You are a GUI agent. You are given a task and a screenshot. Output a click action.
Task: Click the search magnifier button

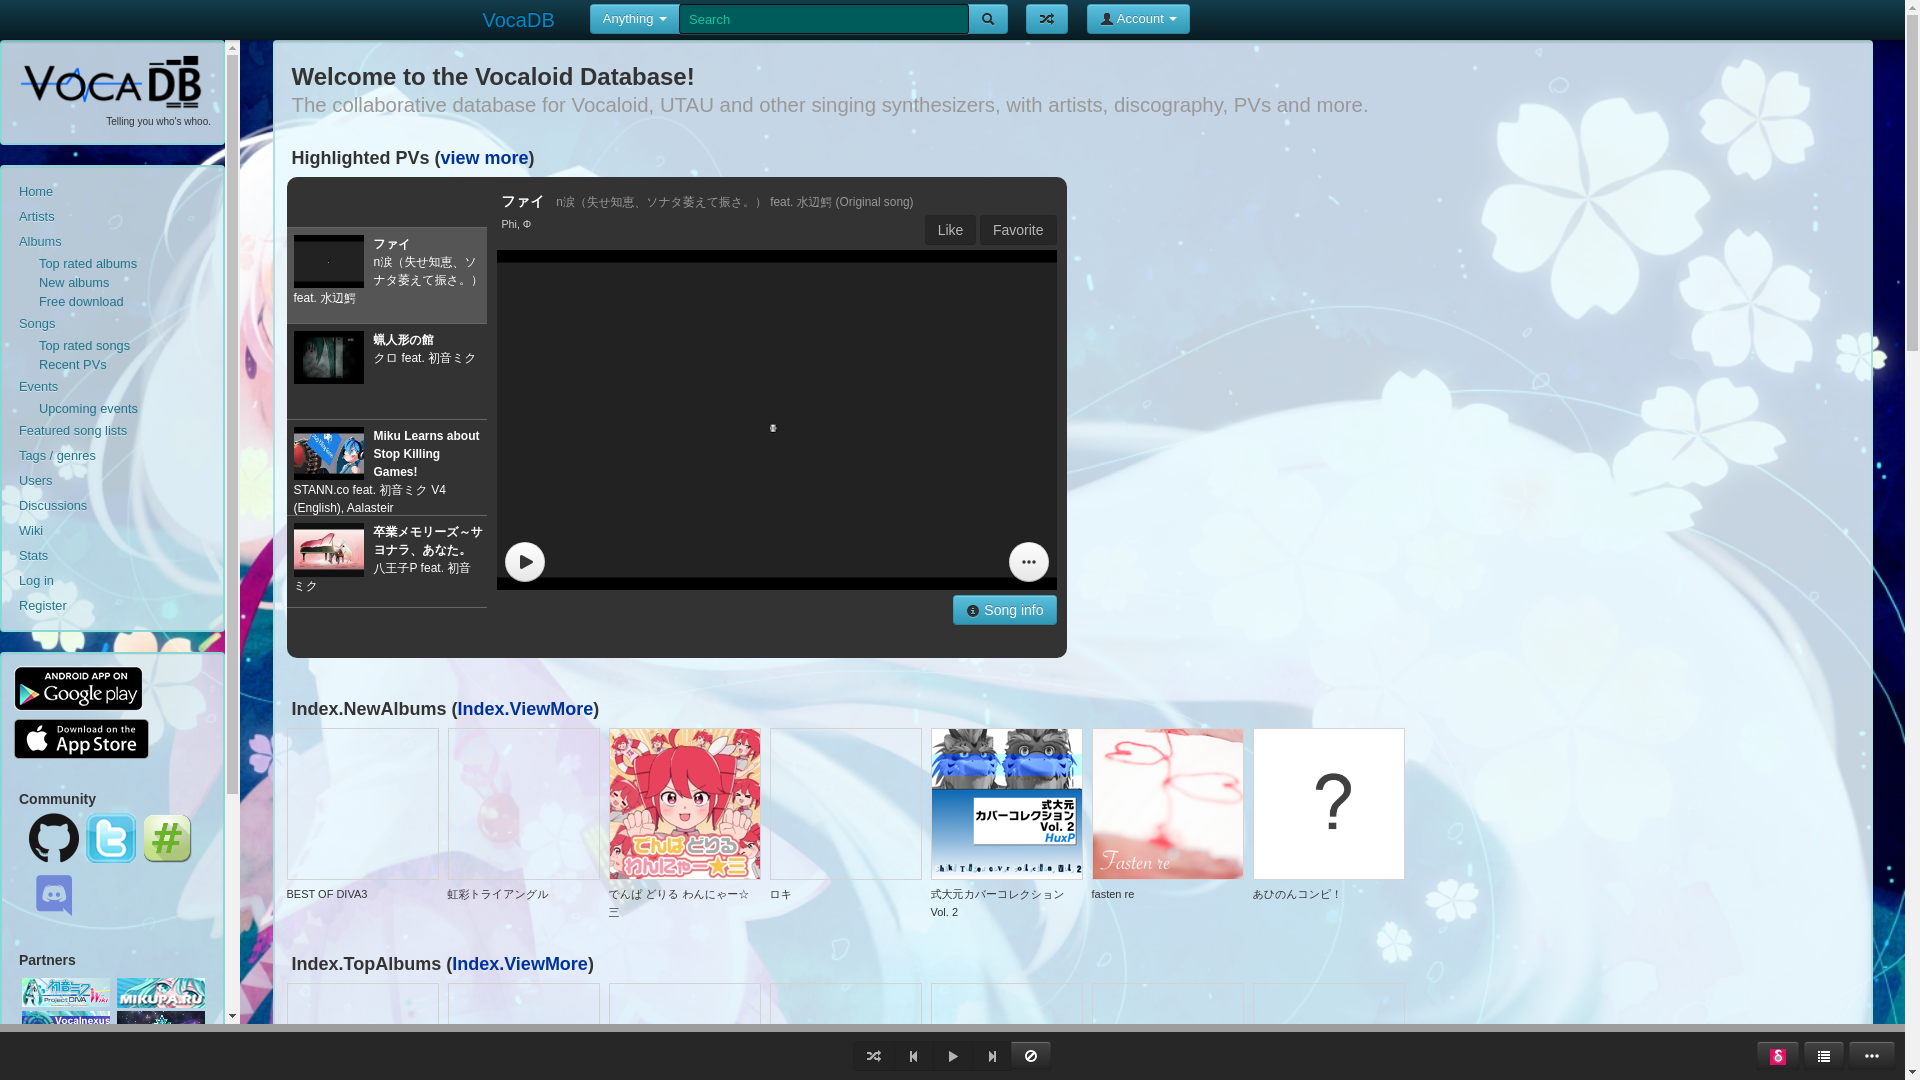(x=987, y=19)
